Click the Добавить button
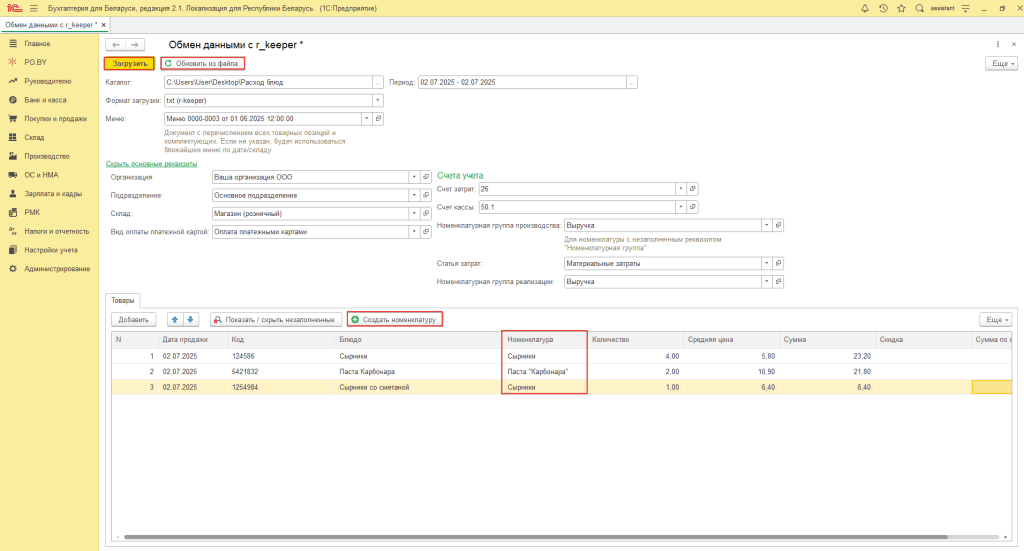The width and height of the screenshot is (1024, 551). tap(134, 320)
